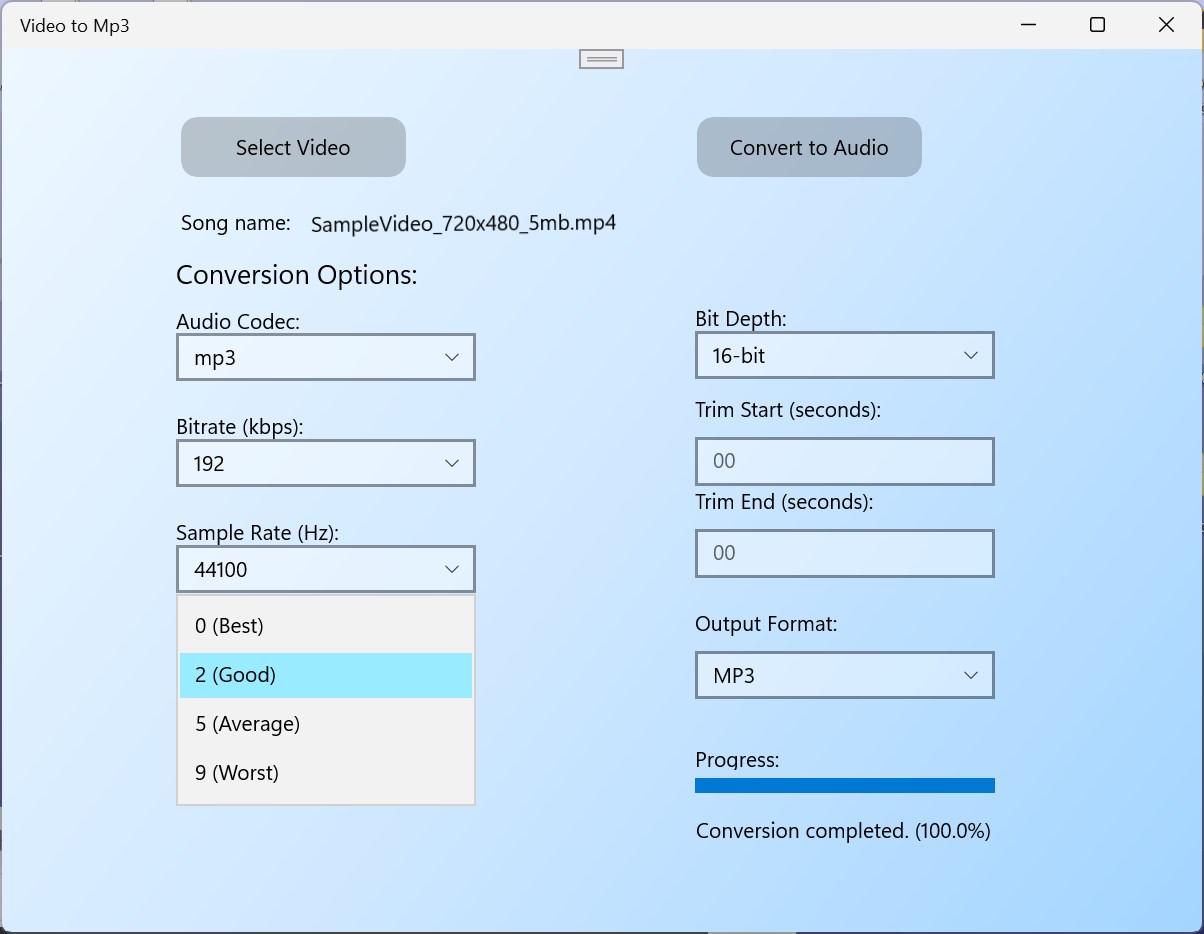
Task: Click the Bit Depth dropdown chevron
Action: coord(968,355)
